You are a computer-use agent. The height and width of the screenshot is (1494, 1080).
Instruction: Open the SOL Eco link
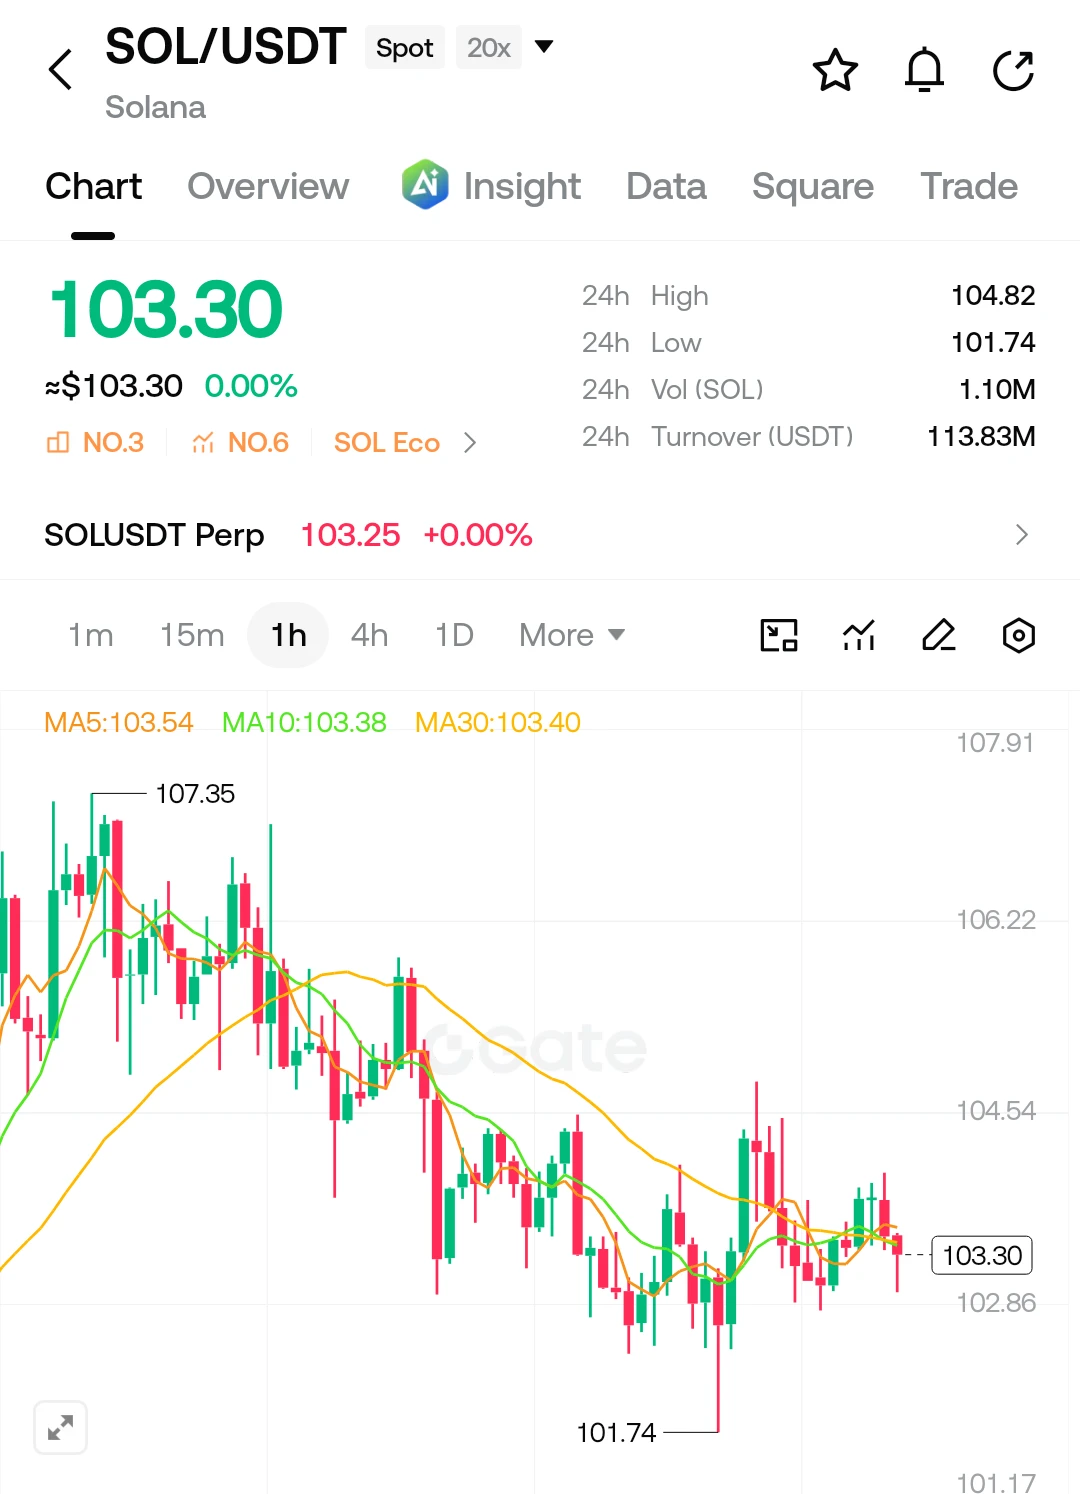(x=387, y=443)
